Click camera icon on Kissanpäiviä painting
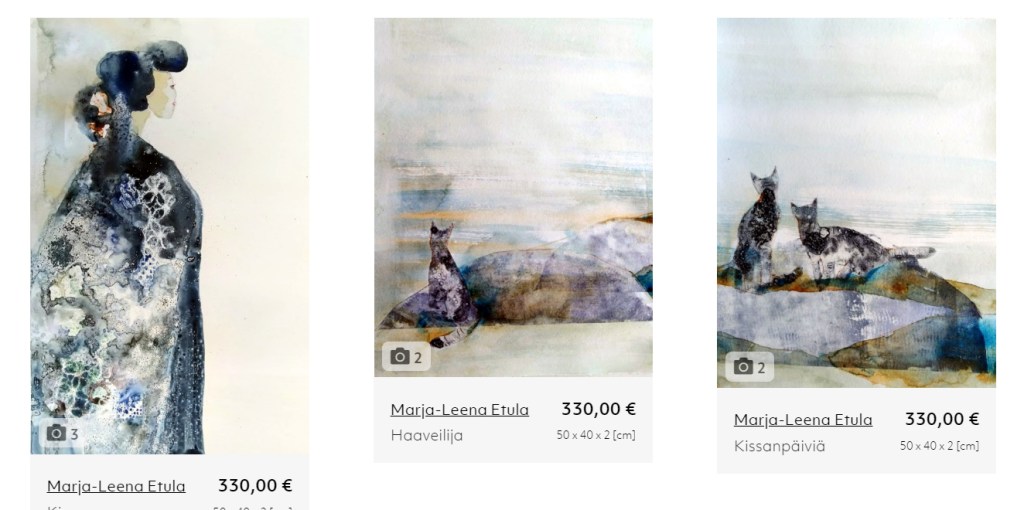 pos(749,367)
